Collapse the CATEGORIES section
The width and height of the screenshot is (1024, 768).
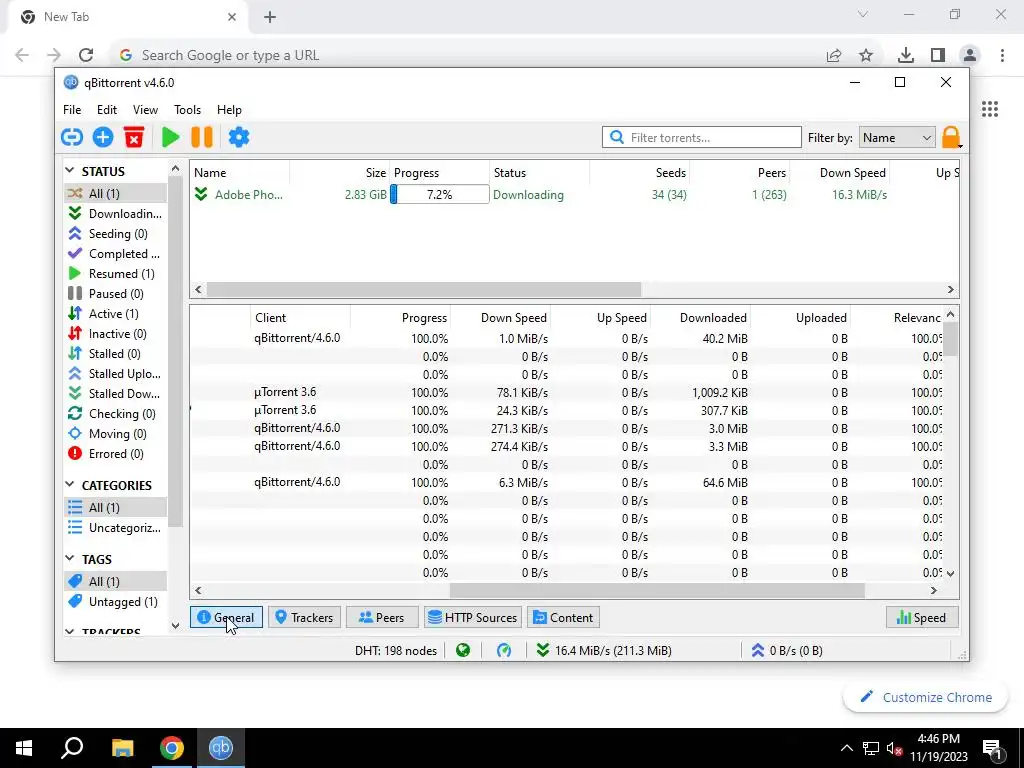pyautogui.click(x=70, y=485)
